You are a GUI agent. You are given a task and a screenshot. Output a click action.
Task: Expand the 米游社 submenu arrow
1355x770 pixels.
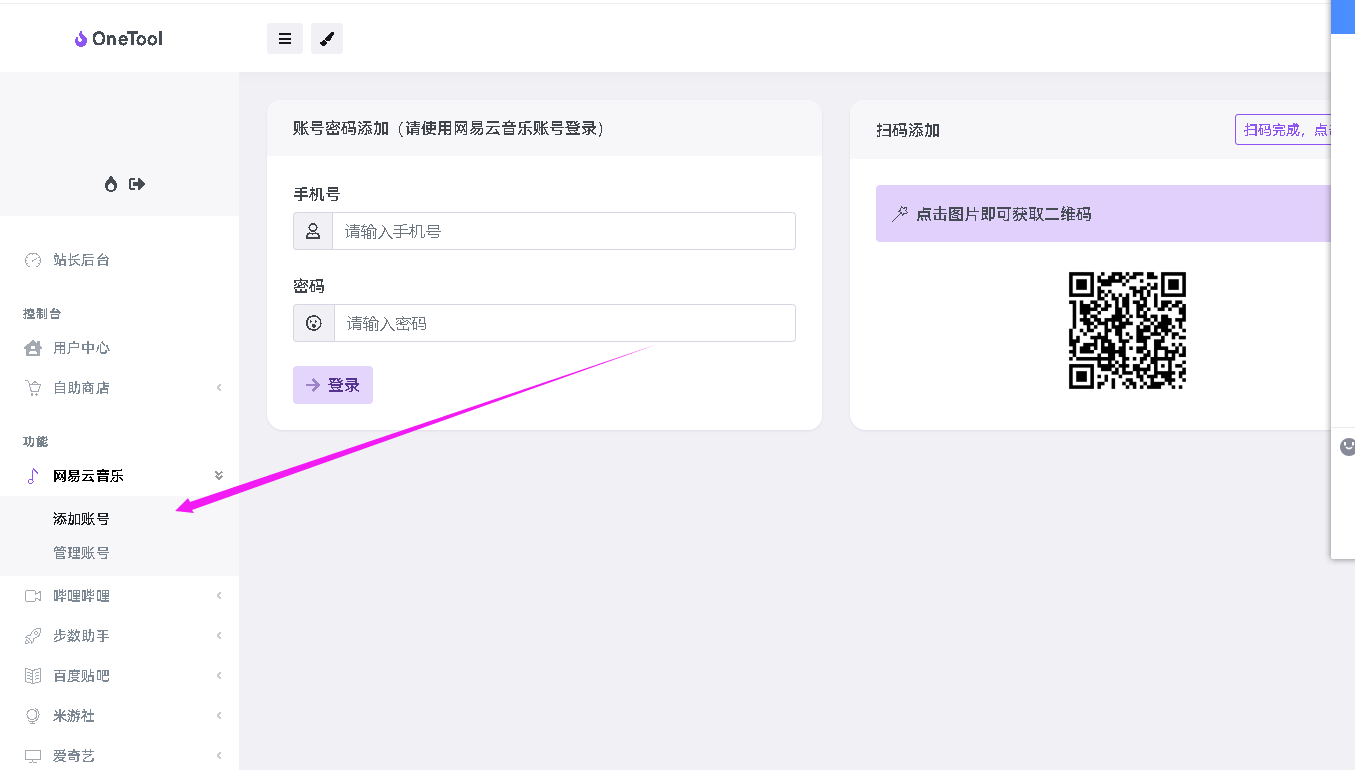pyautogui.click(x=219, y=716)
